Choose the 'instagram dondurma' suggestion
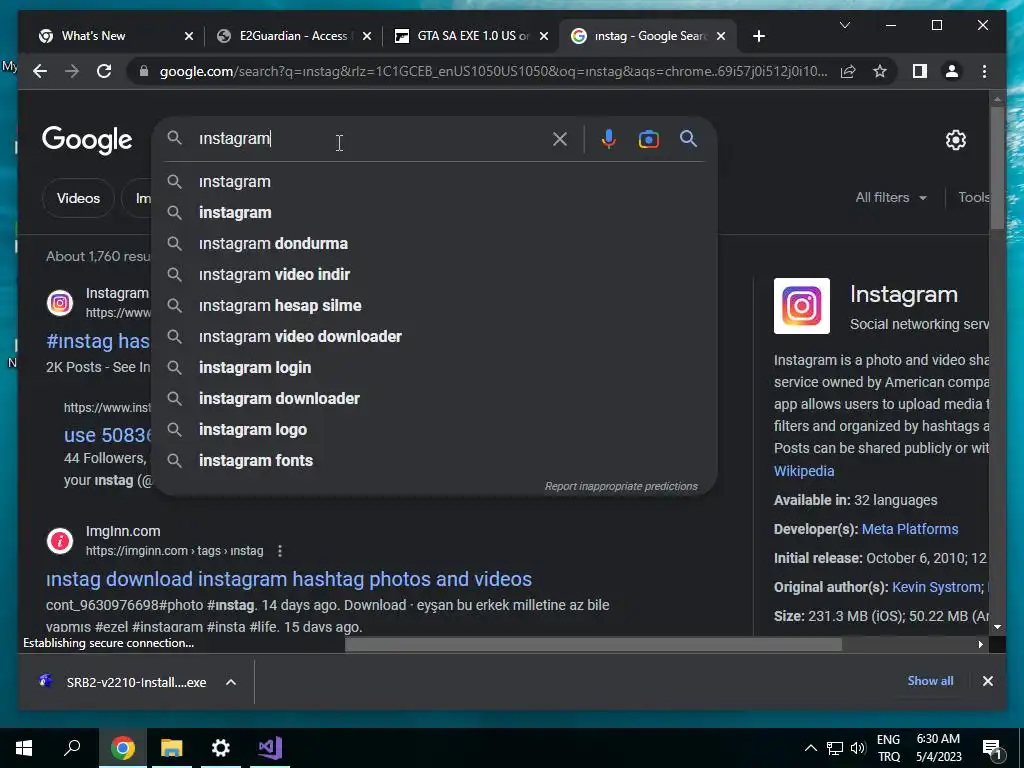Screen dimensions: 1024x768 [x=435, y=244]
